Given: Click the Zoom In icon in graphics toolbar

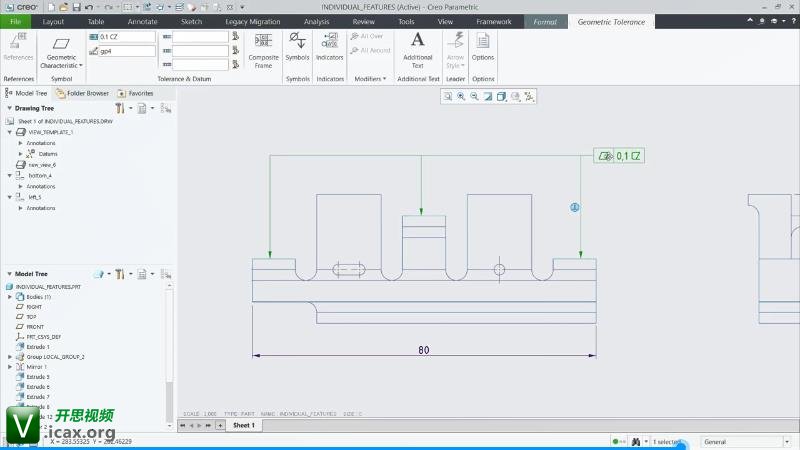Looking at the screenshot, I should click(x=461, y=96).
